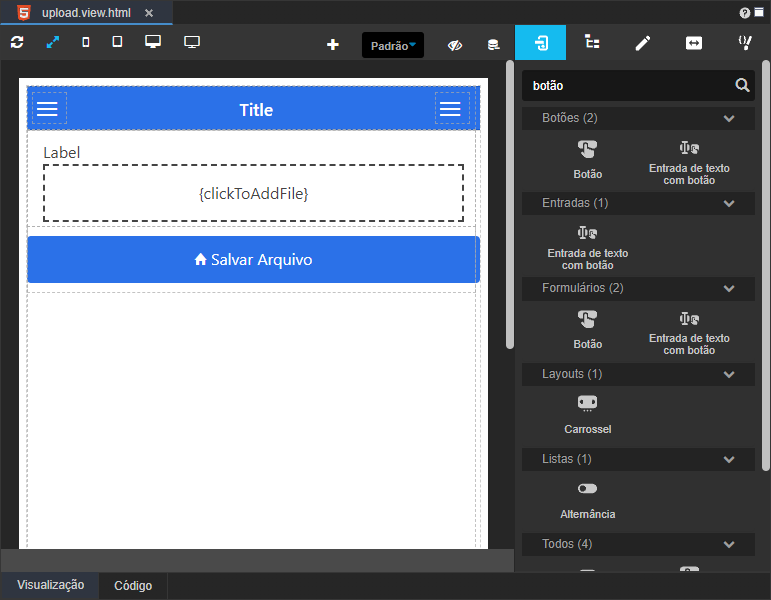Select the desktop monitor preview icon
The height and width of the screenshot is (600, 771).
click(x=153, y=42)
